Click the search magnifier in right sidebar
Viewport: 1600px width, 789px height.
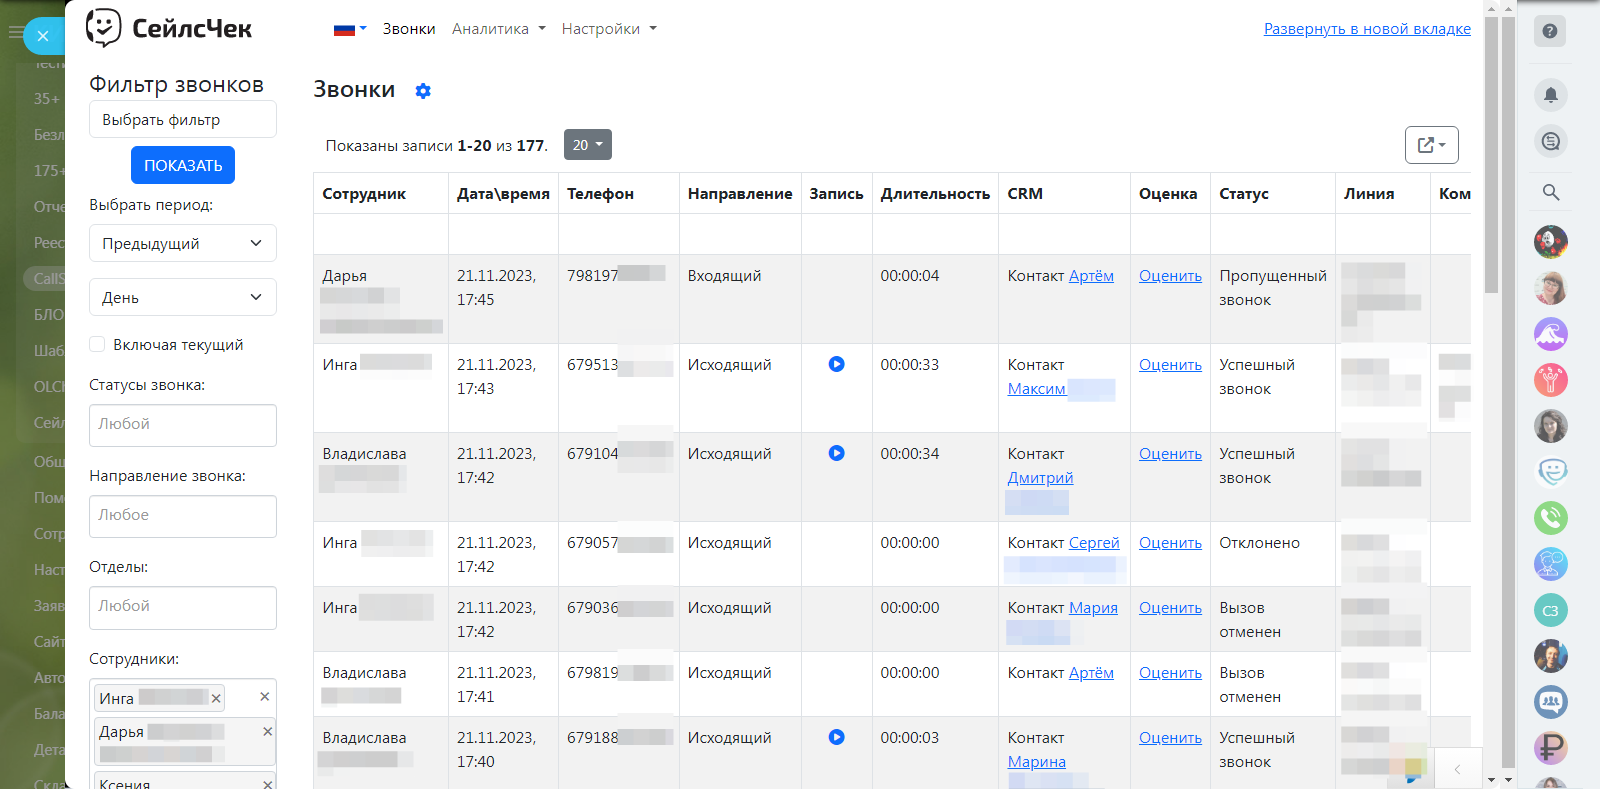[1550, 192]
